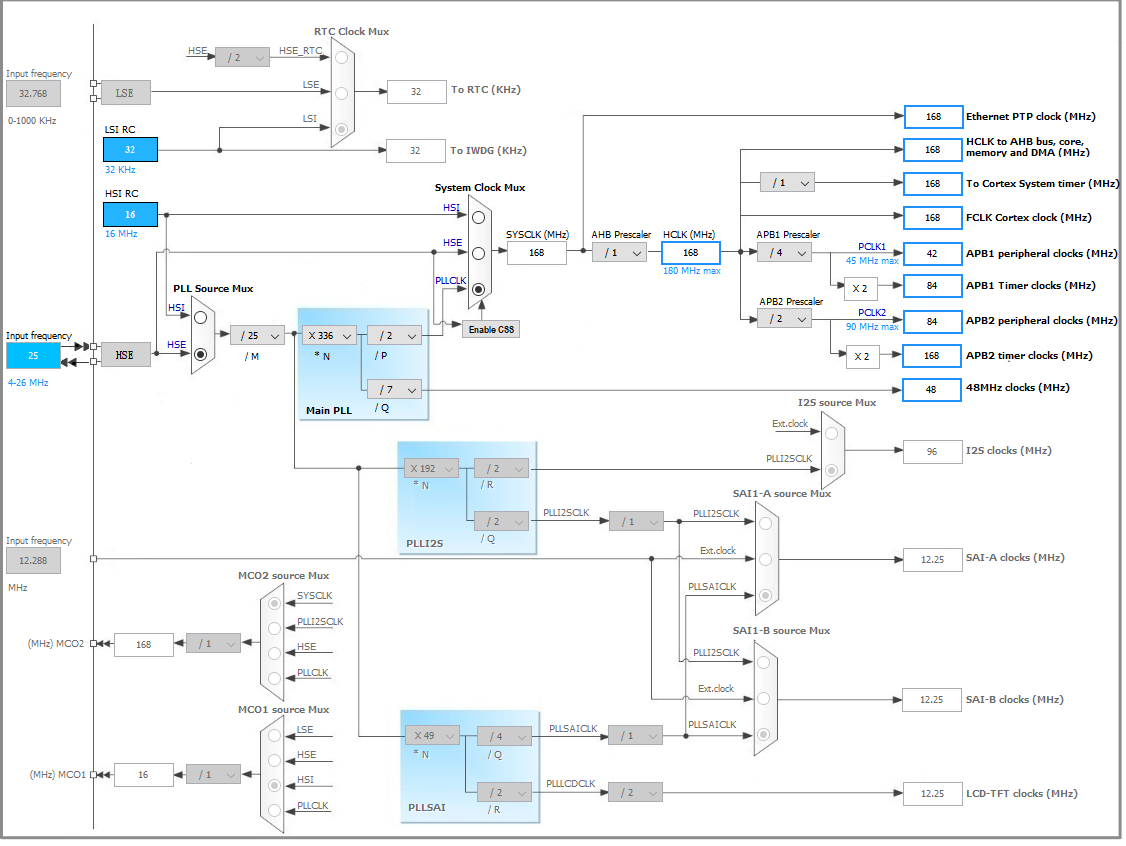1126x846 pixels.
Task: Open the AHB Prescaler divider dropdown
Action: pyautogui.click(x=619, y=253)
